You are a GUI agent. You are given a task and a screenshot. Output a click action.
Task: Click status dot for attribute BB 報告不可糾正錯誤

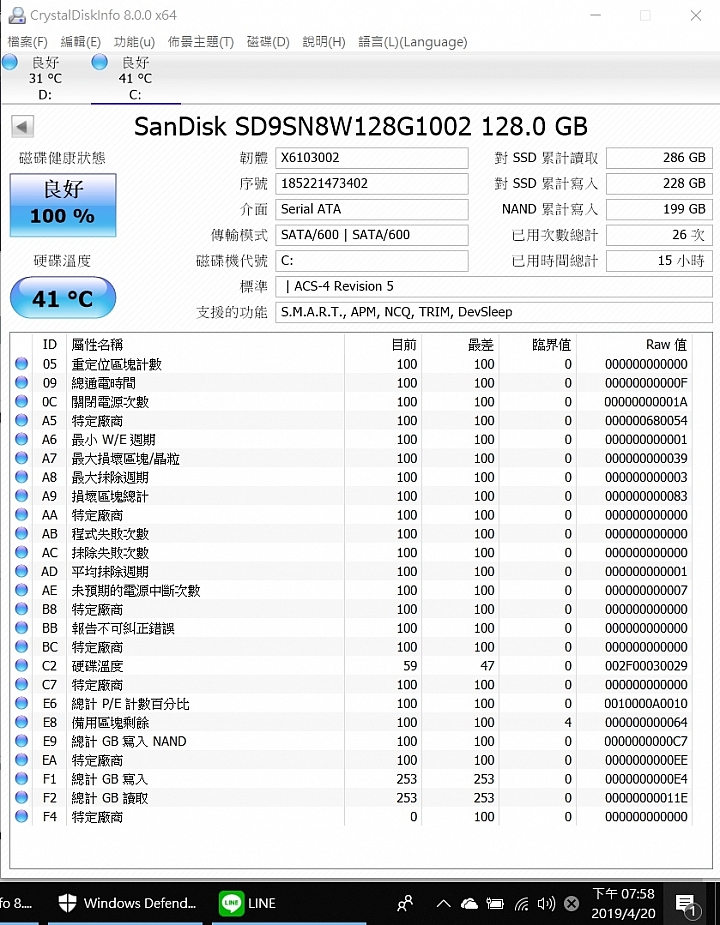(22, 628)
